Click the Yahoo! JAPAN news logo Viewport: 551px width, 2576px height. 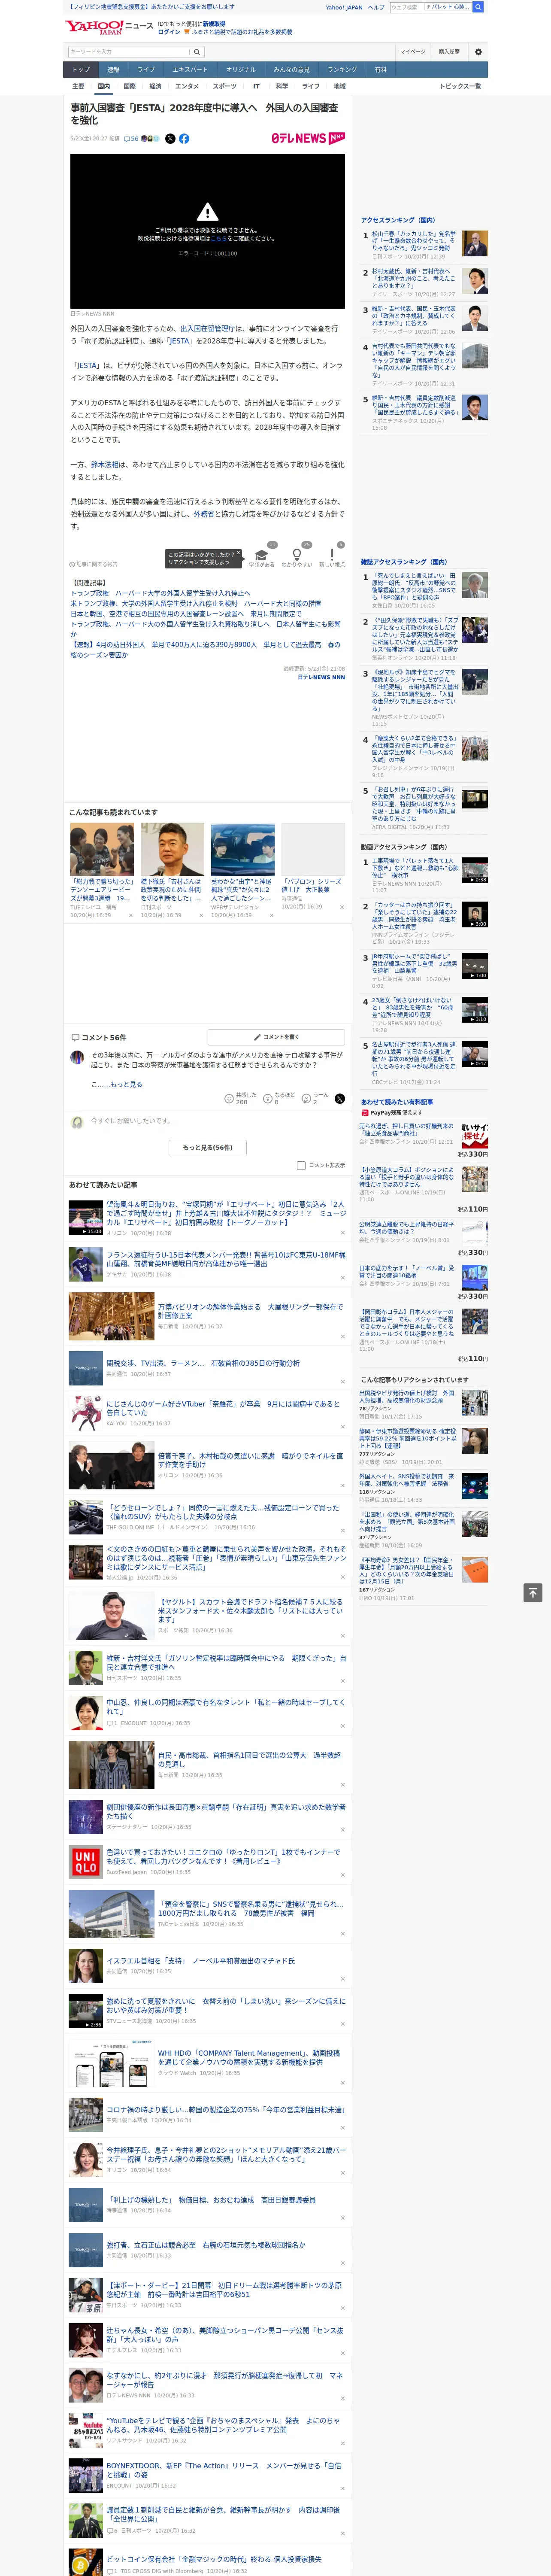click(x=109, y=27)
